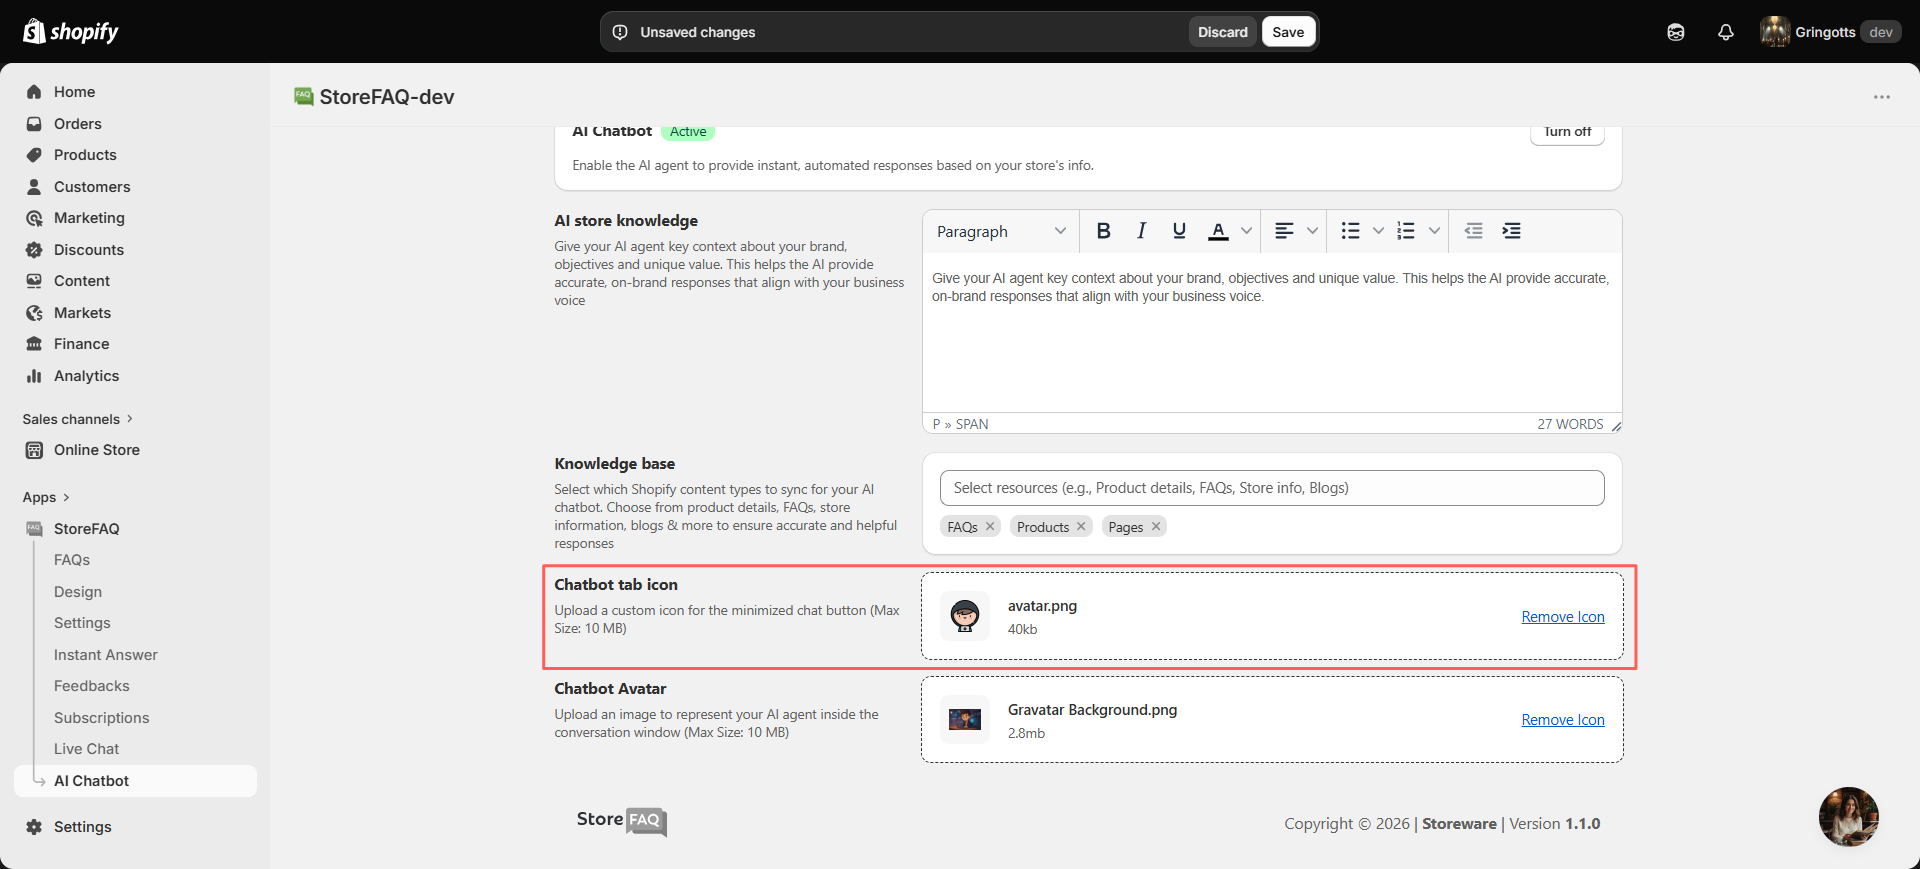Screen dimensions: 1920x869
Task: Remove the Pages tag
Action: [1156, 527]
